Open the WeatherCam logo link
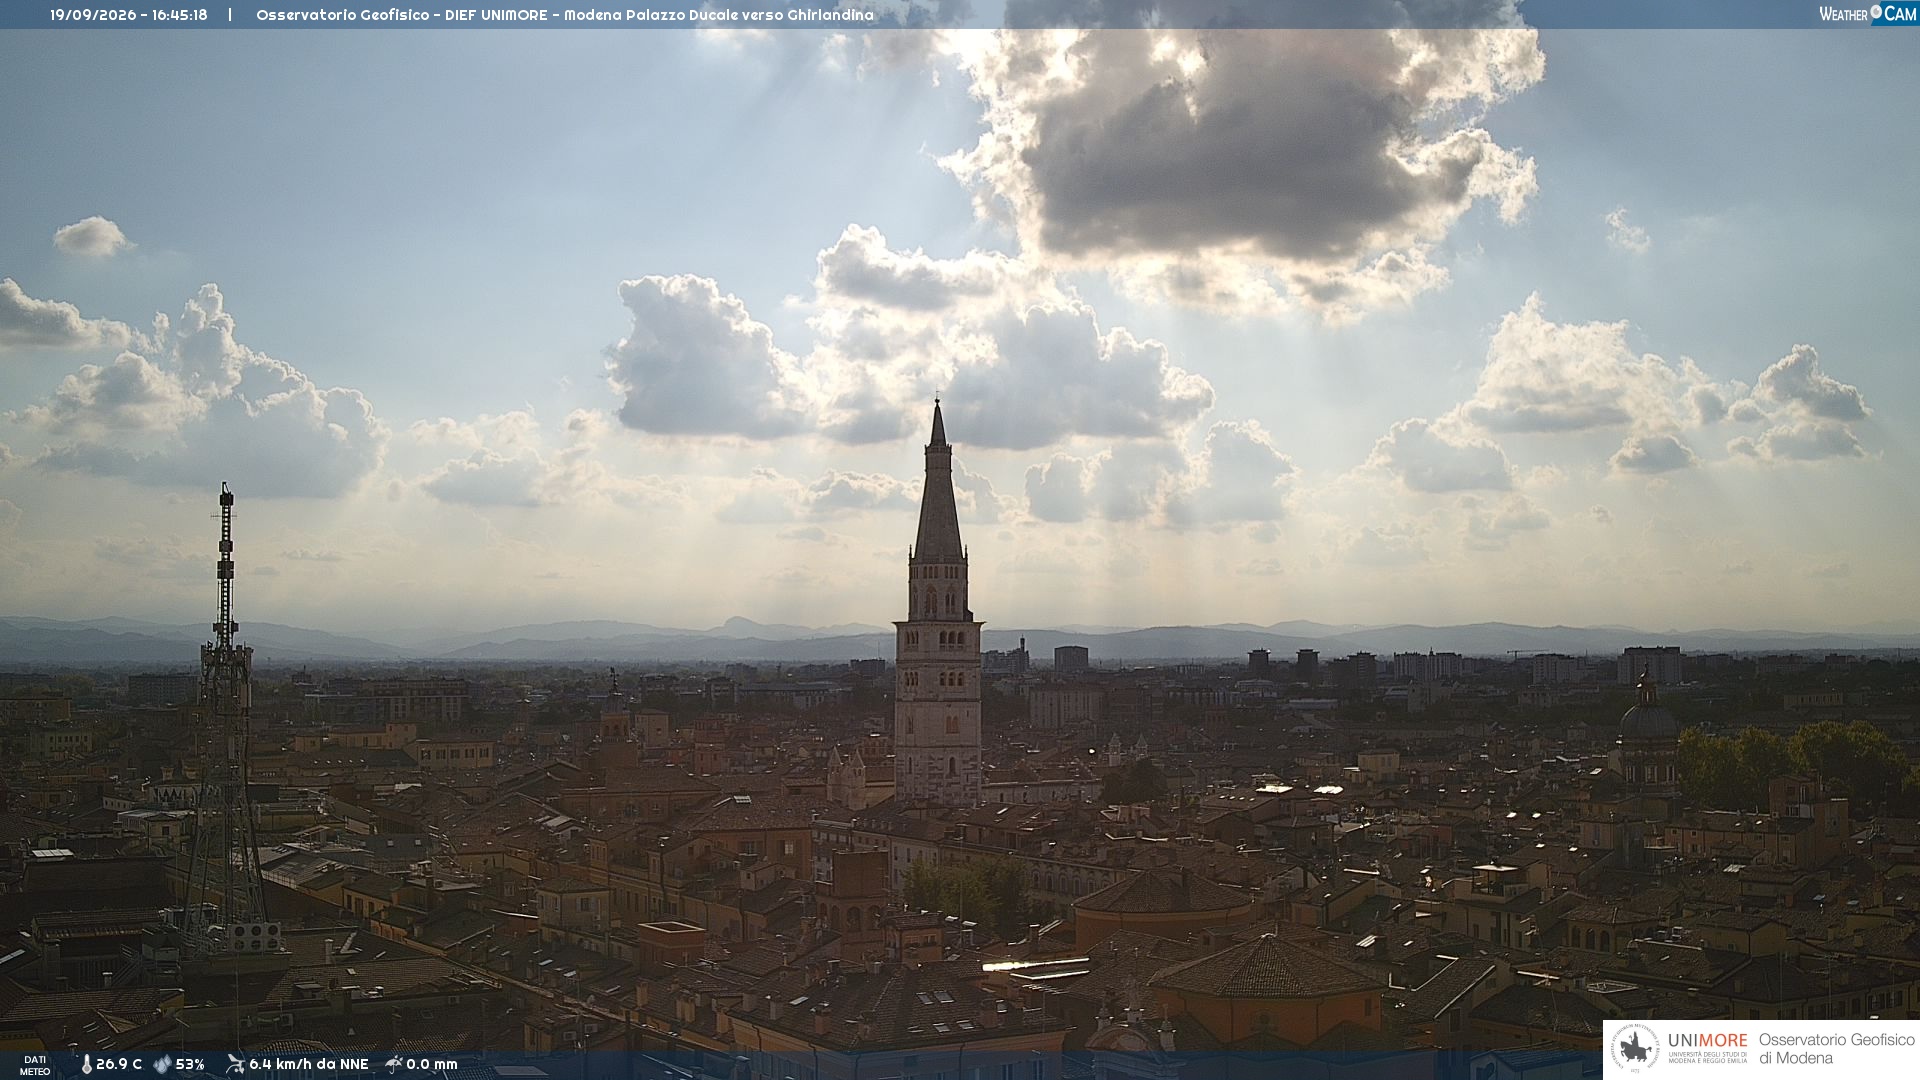 click(x=1867, y=13)
